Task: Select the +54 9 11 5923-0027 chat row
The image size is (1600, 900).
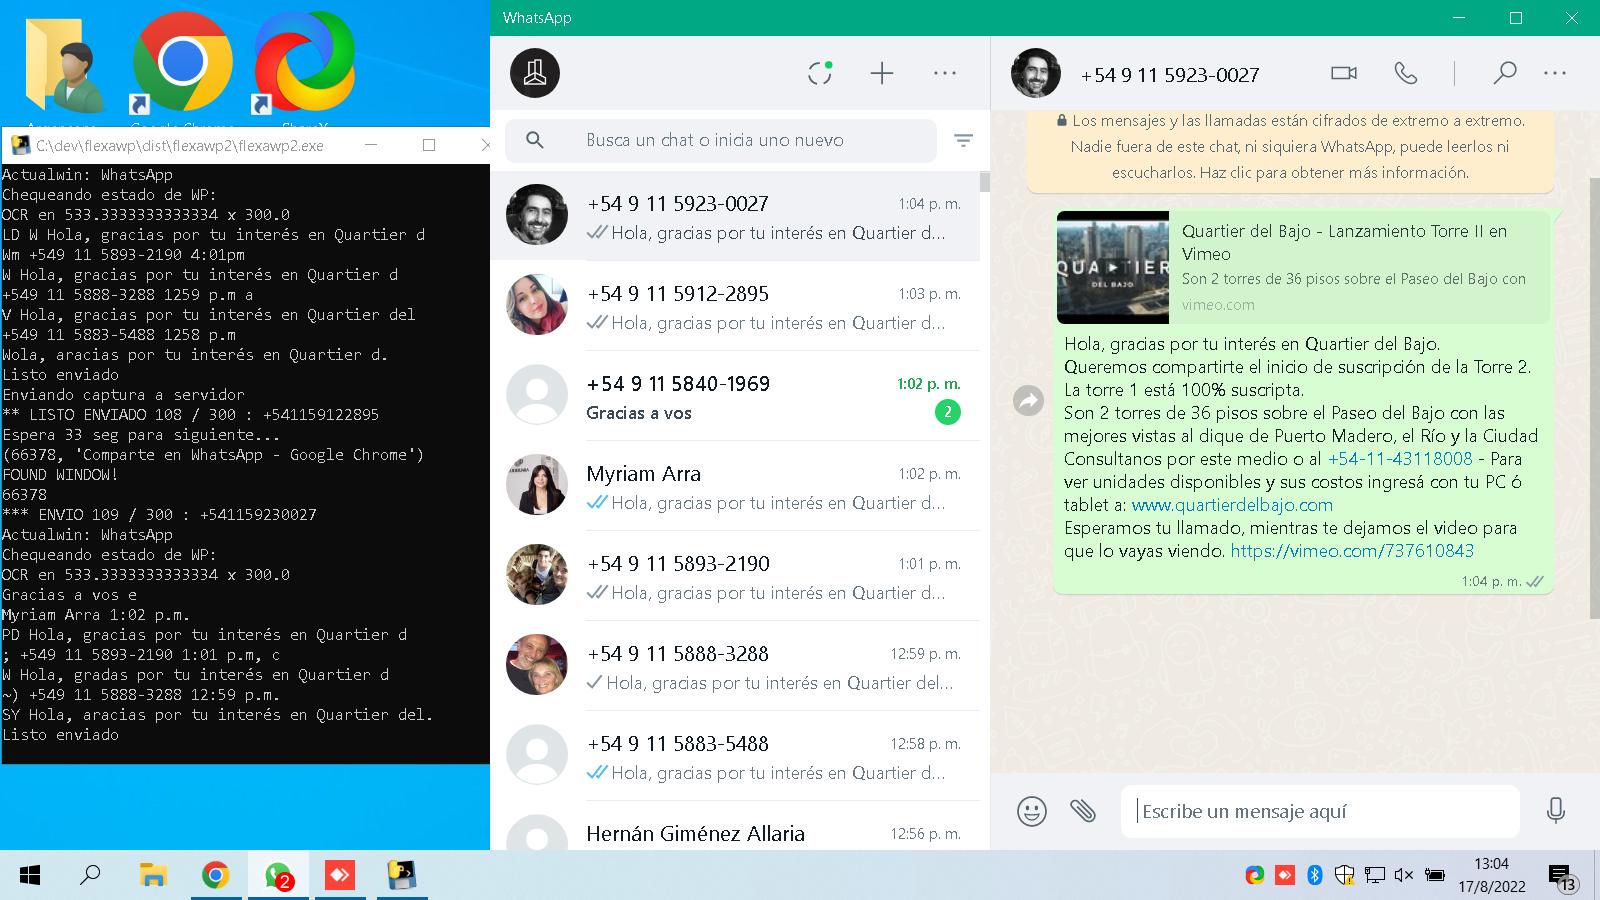Action: 735,216
